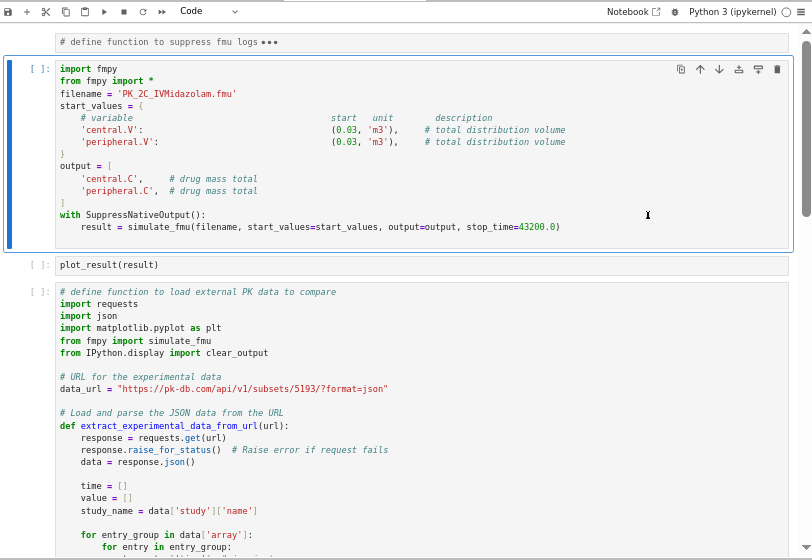This screenshot has width=812, height=560.
Task: Move the active cell up
Action: coord(700,69)
